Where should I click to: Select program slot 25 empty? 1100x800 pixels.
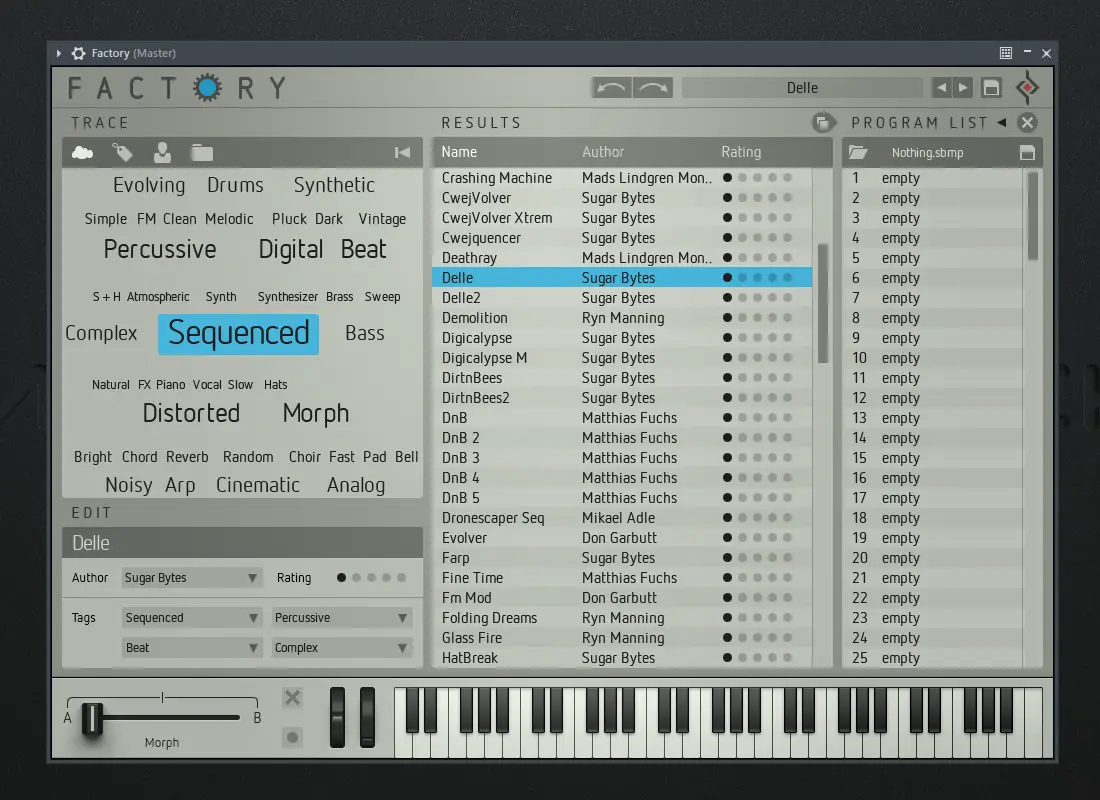[933, 658]
